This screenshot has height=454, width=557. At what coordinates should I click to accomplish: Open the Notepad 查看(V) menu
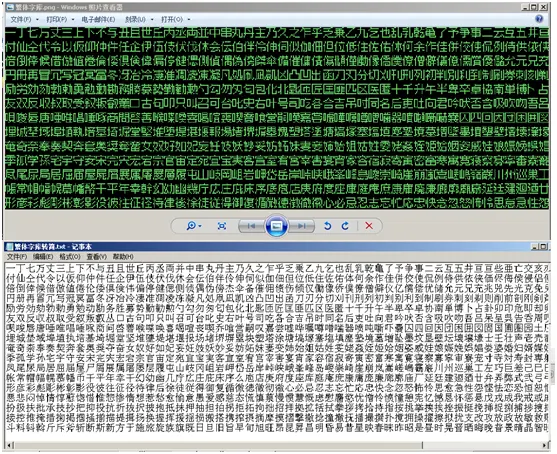coord(96,256)
